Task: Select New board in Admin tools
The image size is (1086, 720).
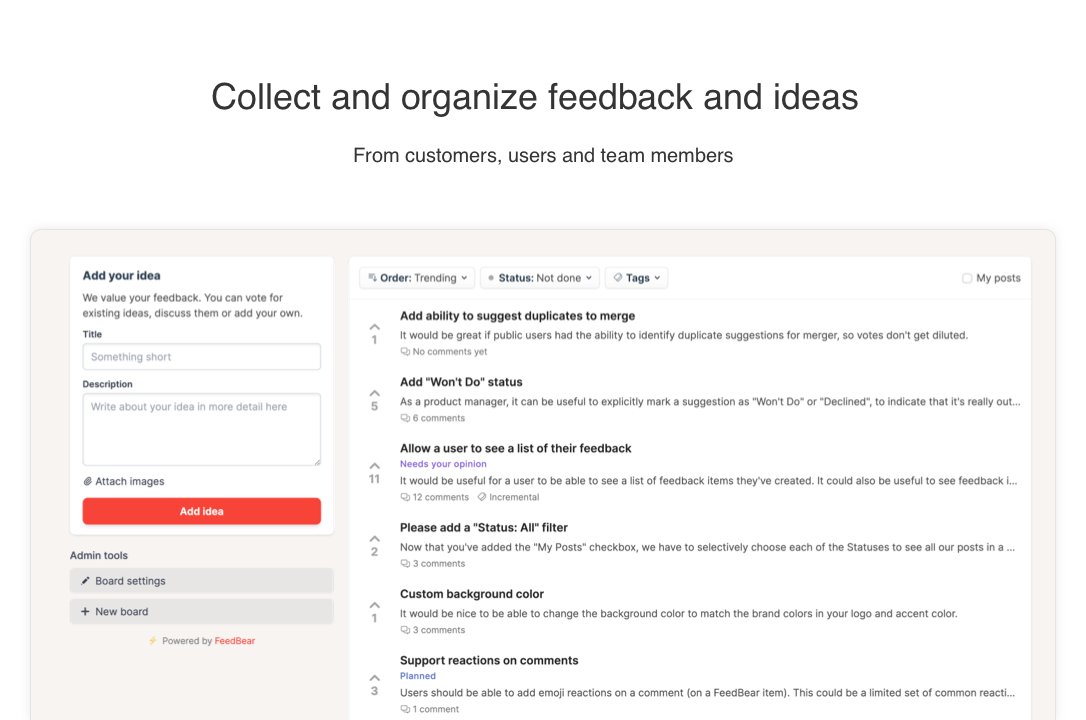Action: point(201,611)
